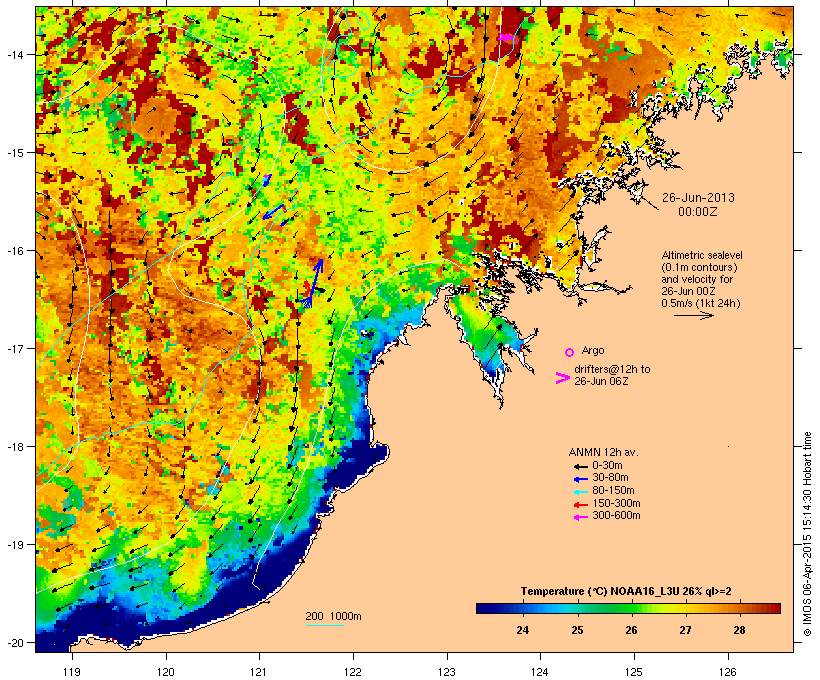820x680 pixels.
Task: Click the colorbar tick label 24
Action: tap(522, 630)
